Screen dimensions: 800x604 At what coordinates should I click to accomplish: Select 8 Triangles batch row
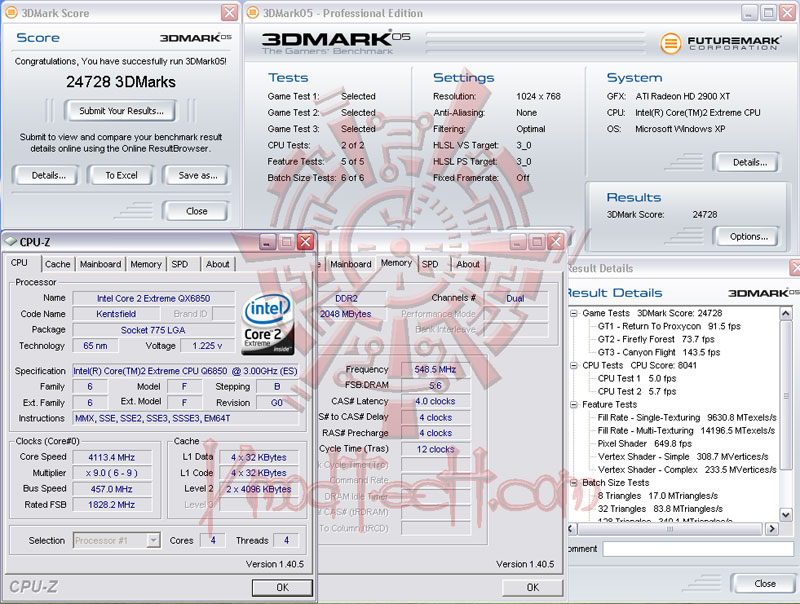click(x=658, y=495)
